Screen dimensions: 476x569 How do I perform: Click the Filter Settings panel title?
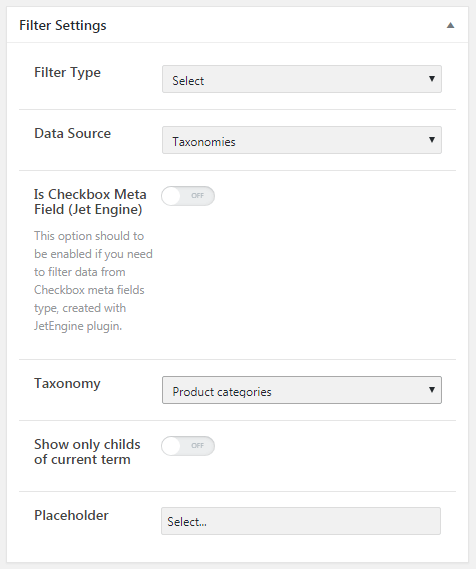tap(63, 25)
